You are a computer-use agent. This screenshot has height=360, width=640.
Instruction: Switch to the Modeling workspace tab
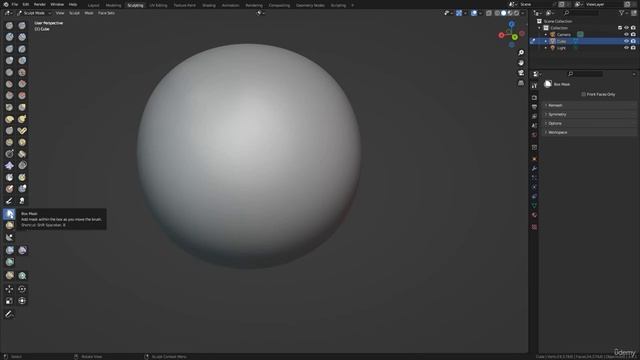point(113,5)
